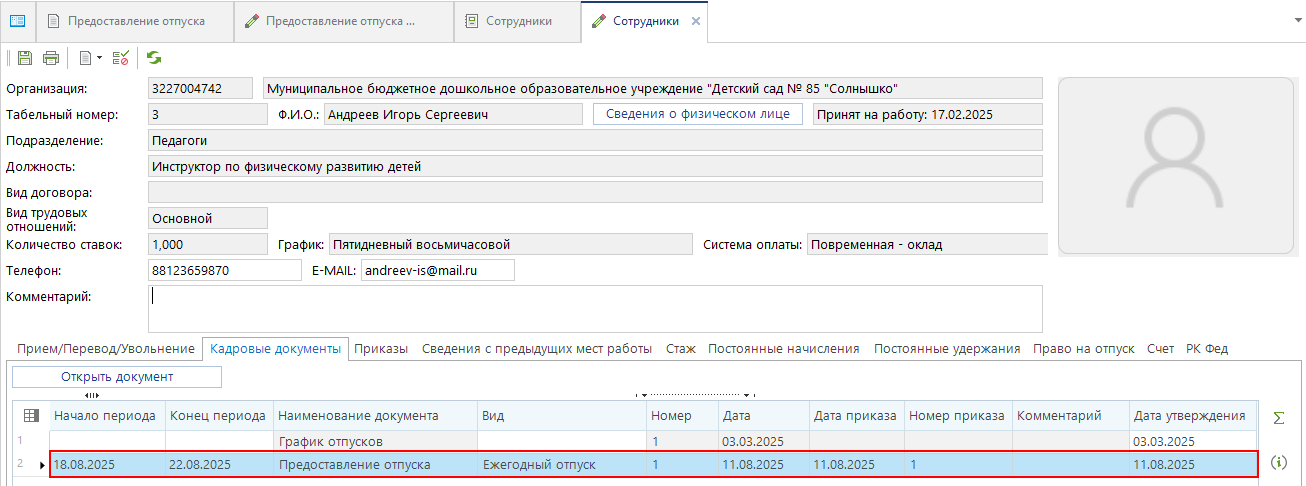Viewport: 1306px width, 486px height.
Task: Click the Должность field
Action: (x=595, y=166)
